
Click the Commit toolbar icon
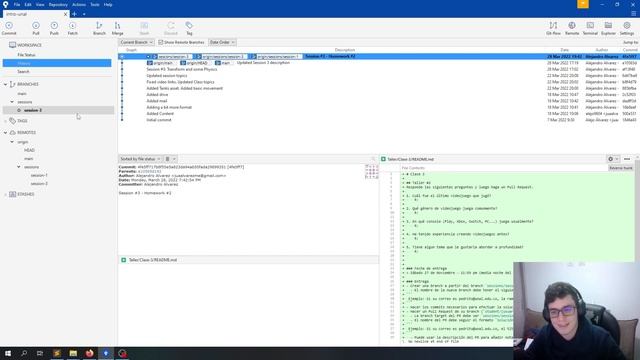click(x=9, y=28)
